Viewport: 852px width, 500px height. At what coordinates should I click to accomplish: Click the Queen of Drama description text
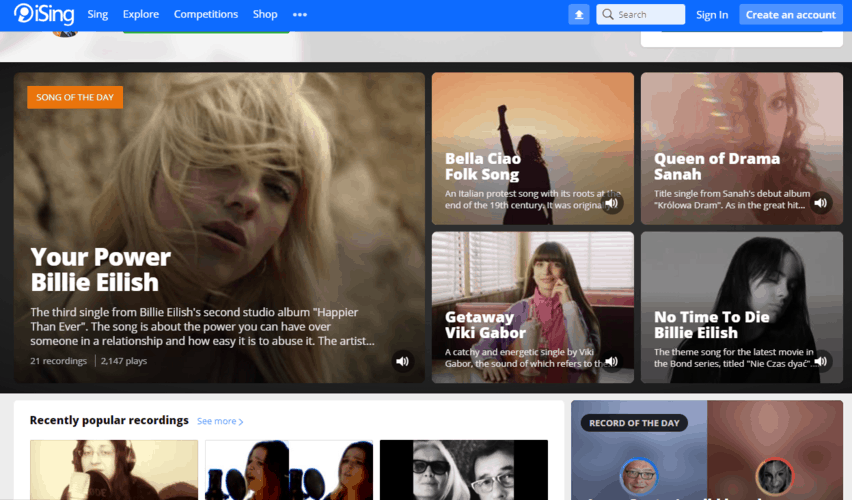(x=732, y=199)
